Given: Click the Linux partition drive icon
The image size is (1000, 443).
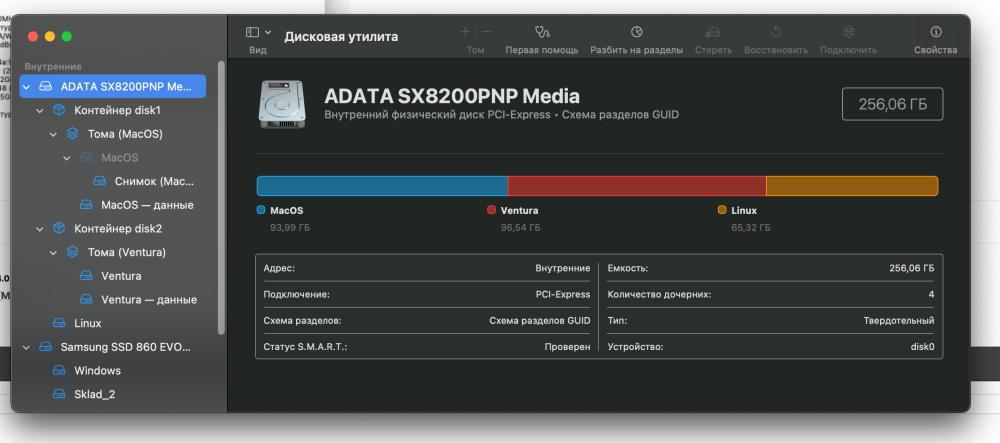Looking at the screenshot, I should pyautogui.click(x=59, y=323).
